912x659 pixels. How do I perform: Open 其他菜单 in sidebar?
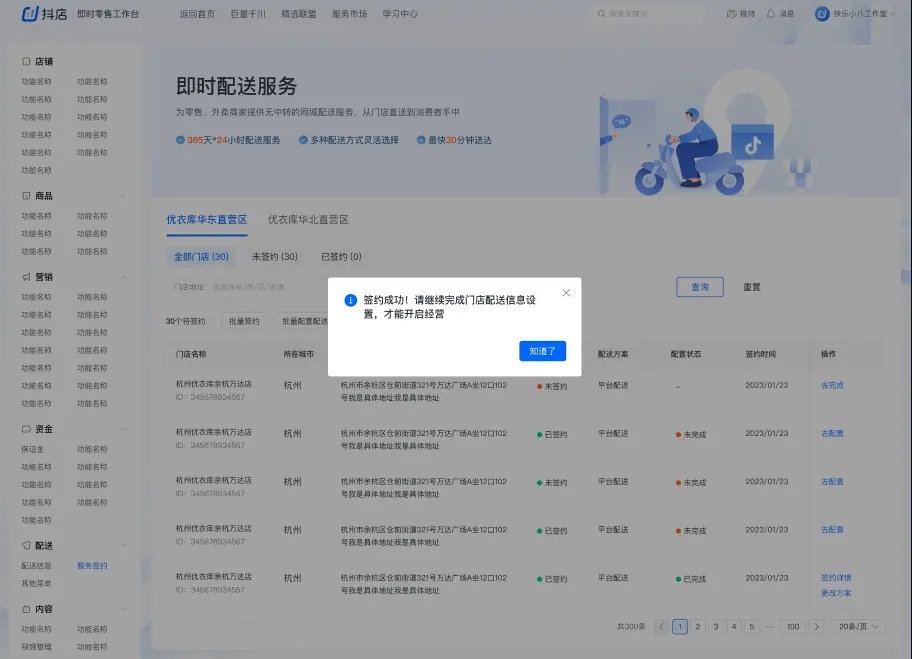(x=36, y=583)
